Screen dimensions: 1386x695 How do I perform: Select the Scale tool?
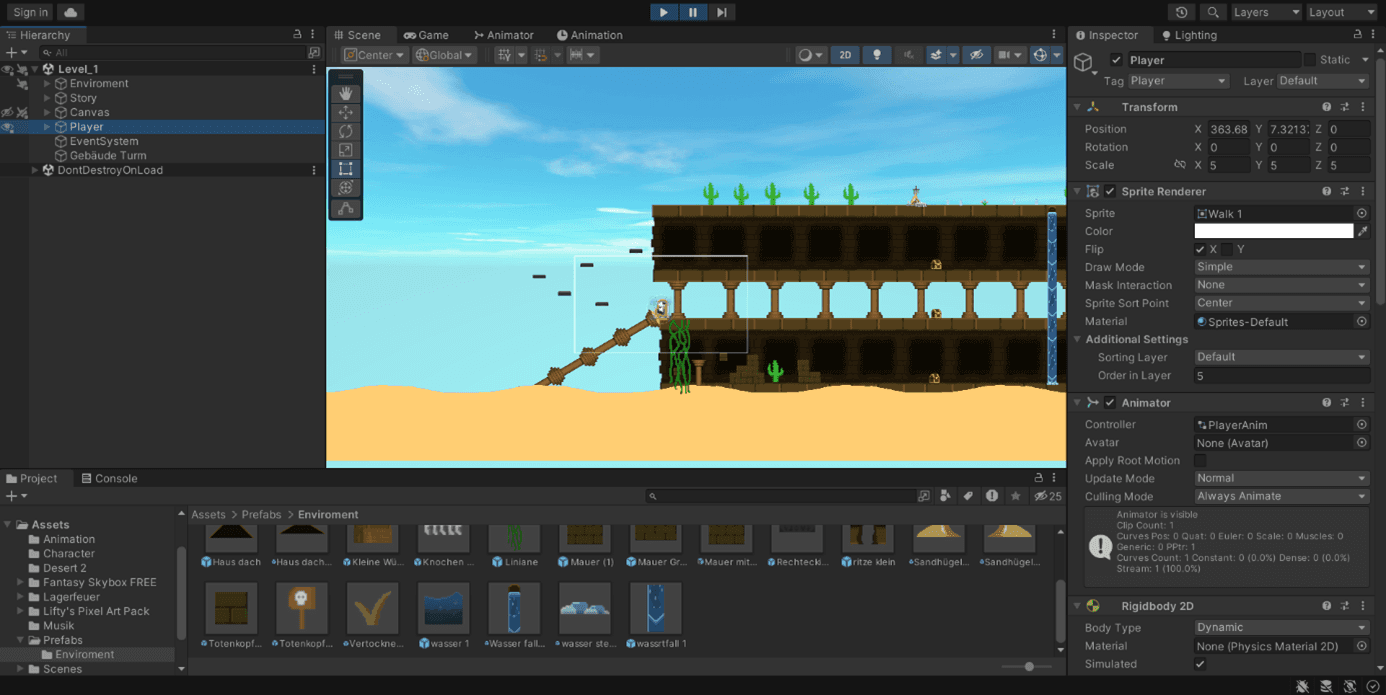[346, 150]
